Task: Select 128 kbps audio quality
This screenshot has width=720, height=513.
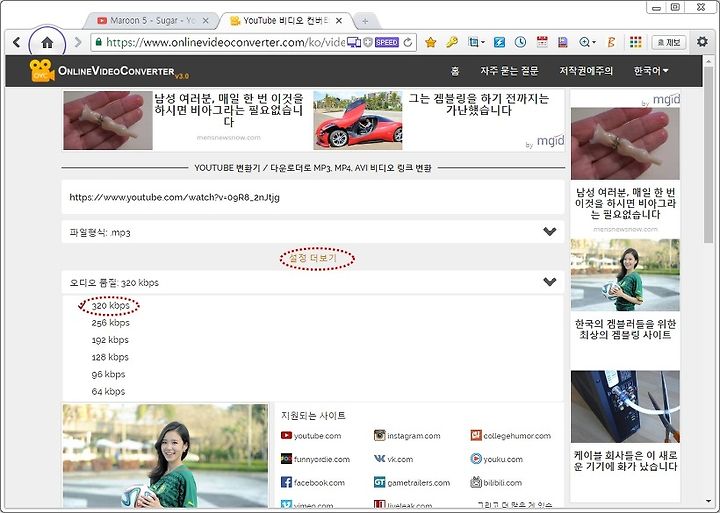Action: coord(110,357)
